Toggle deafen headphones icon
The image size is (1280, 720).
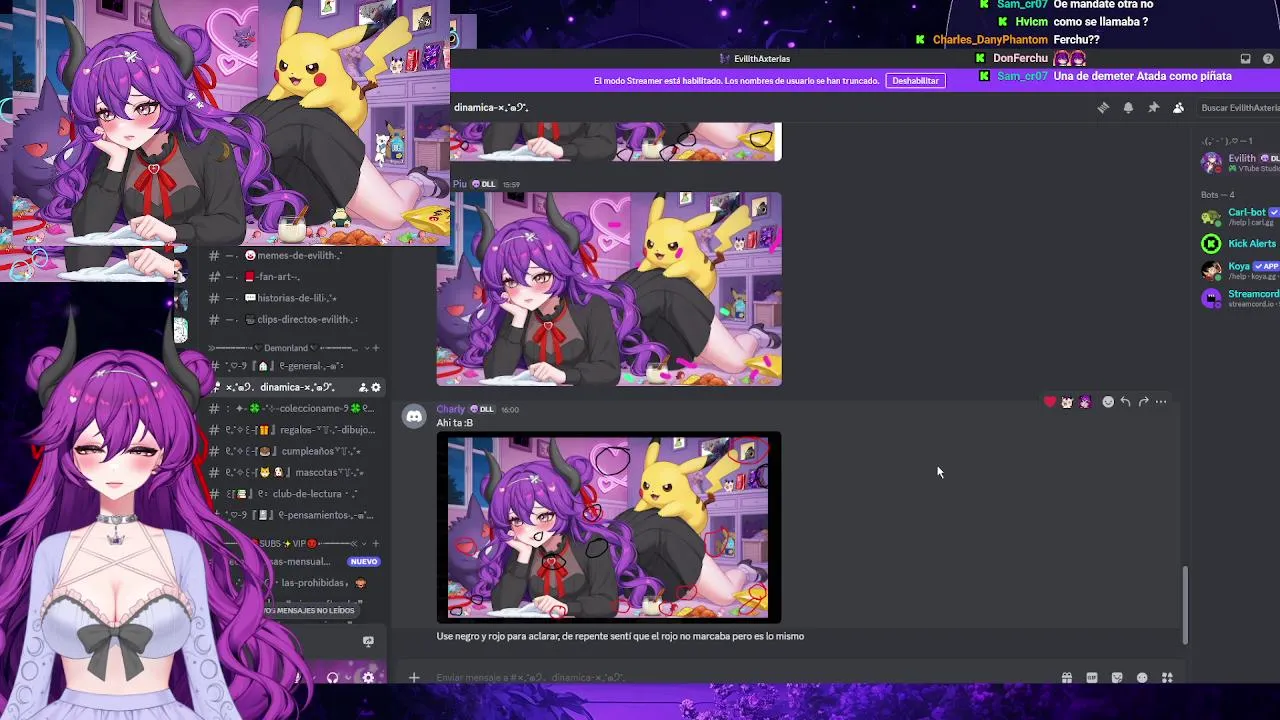[x=333, y=678]
